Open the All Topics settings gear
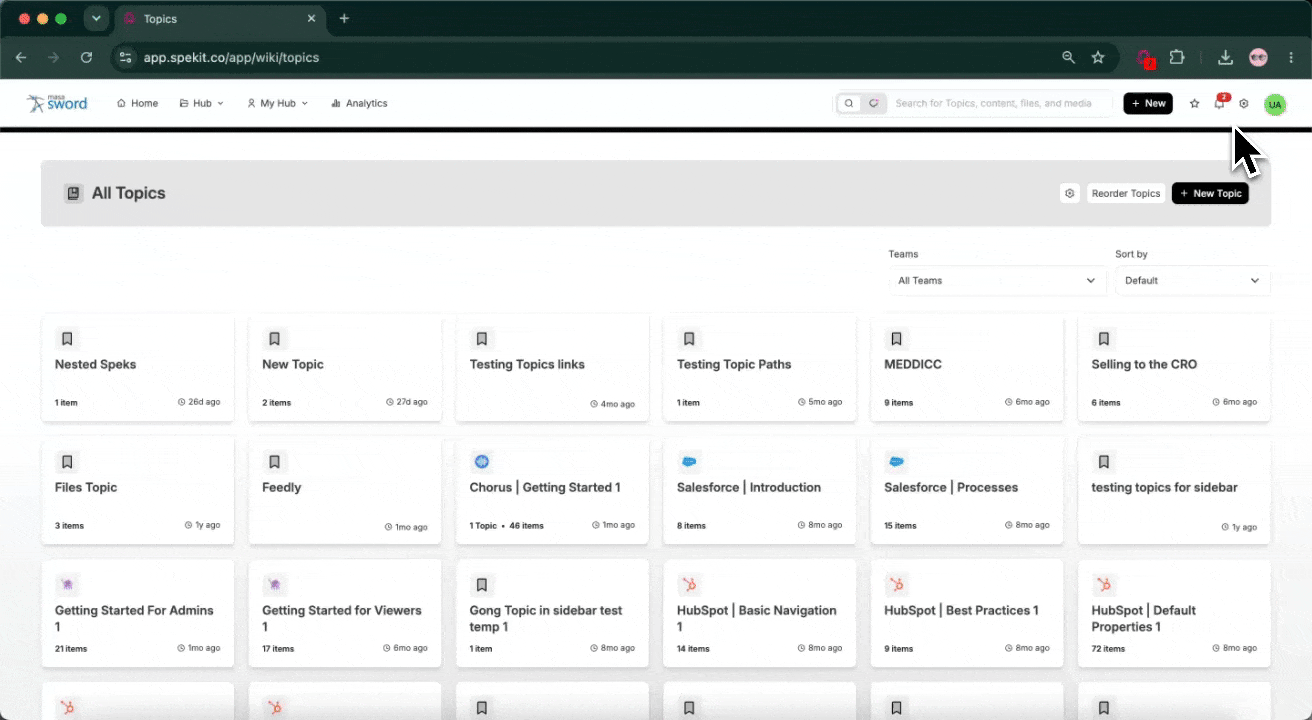 [x=1070, y=193]
